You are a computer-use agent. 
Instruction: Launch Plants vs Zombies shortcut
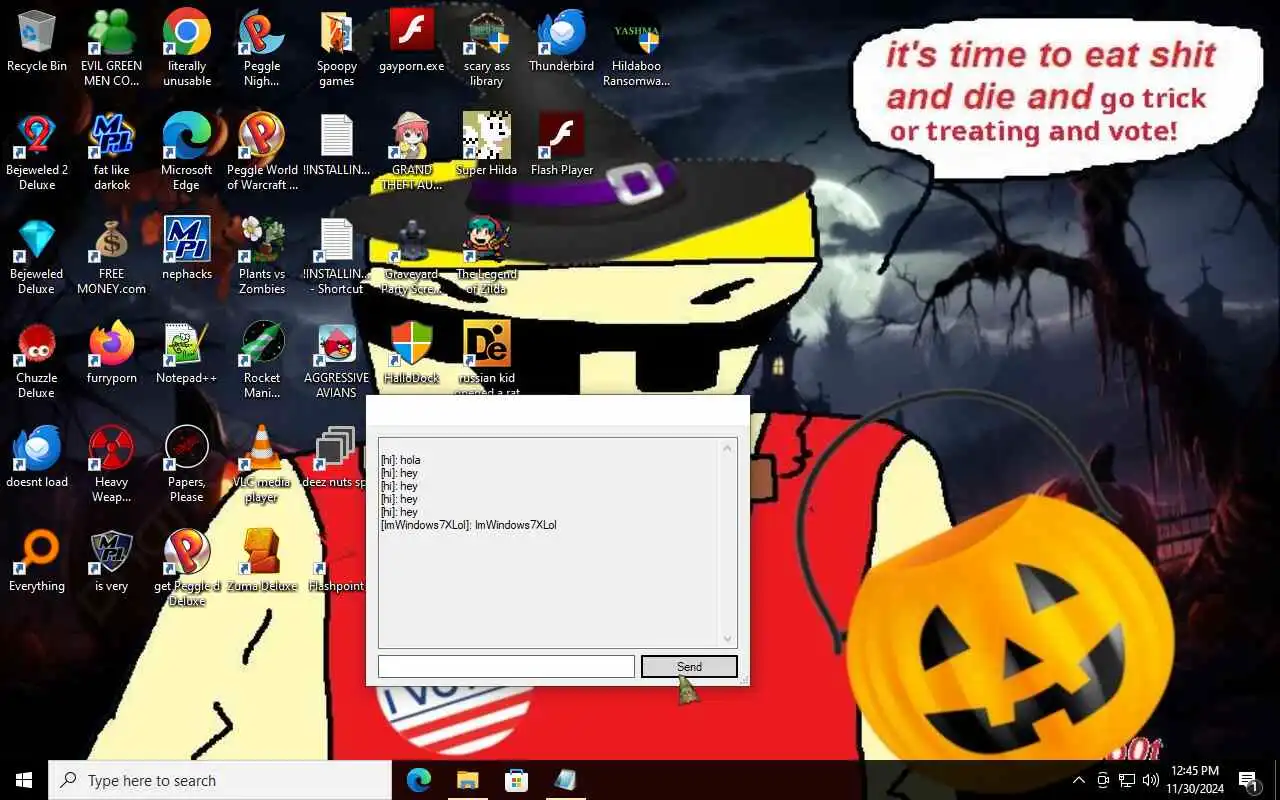(262, 256)
